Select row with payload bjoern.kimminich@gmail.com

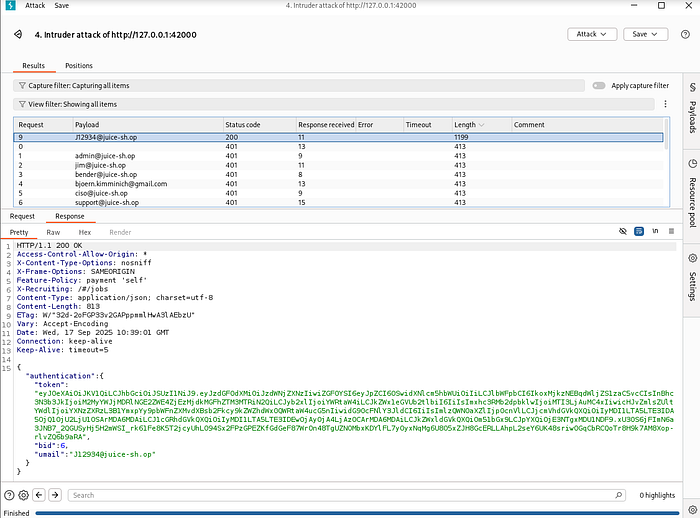tap(338, 184)
